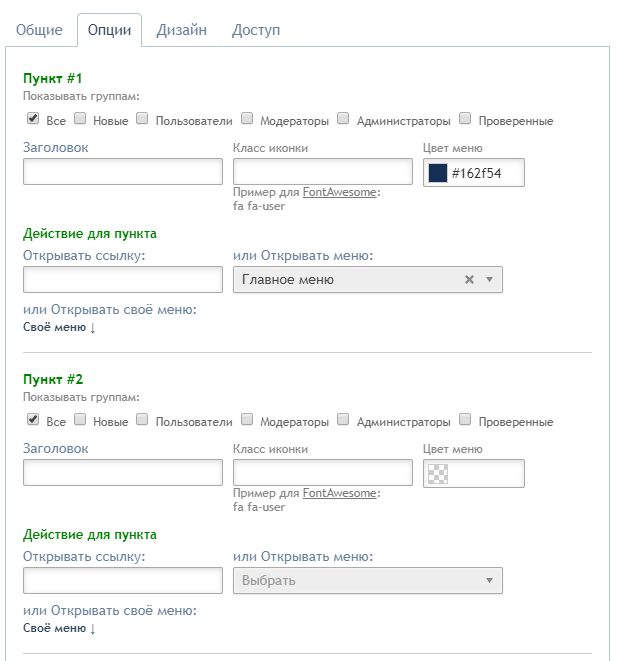Open the empty checkered color swatch in Пункт #2
The image size is (619, 661).
point(438,474)
